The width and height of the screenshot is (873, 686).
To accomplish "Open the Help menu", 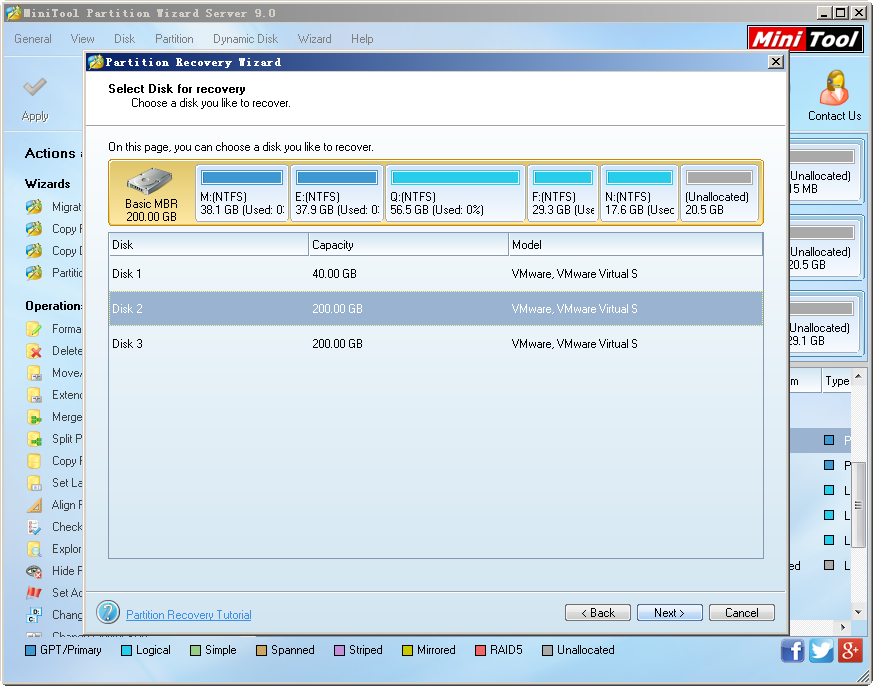I will click(362, 39).
